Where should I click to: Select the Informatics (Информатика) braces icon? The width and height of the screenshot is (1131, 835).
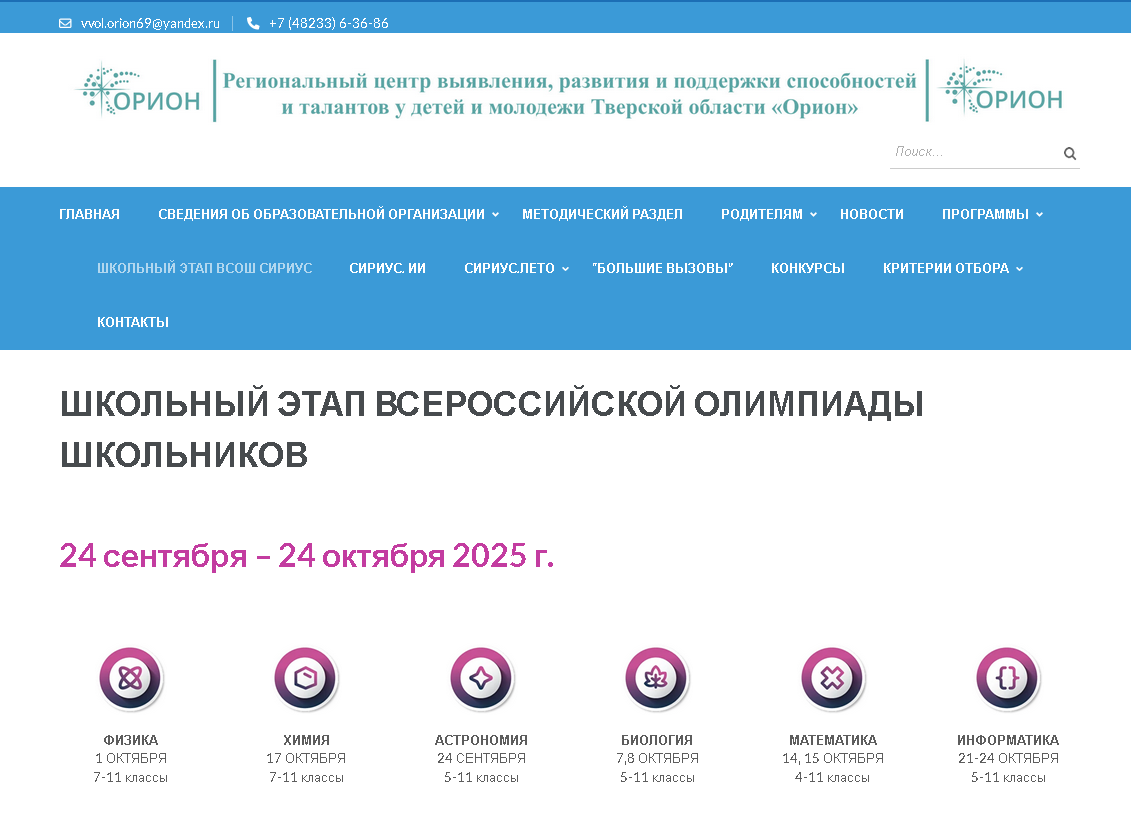[x=1007, y=680]
